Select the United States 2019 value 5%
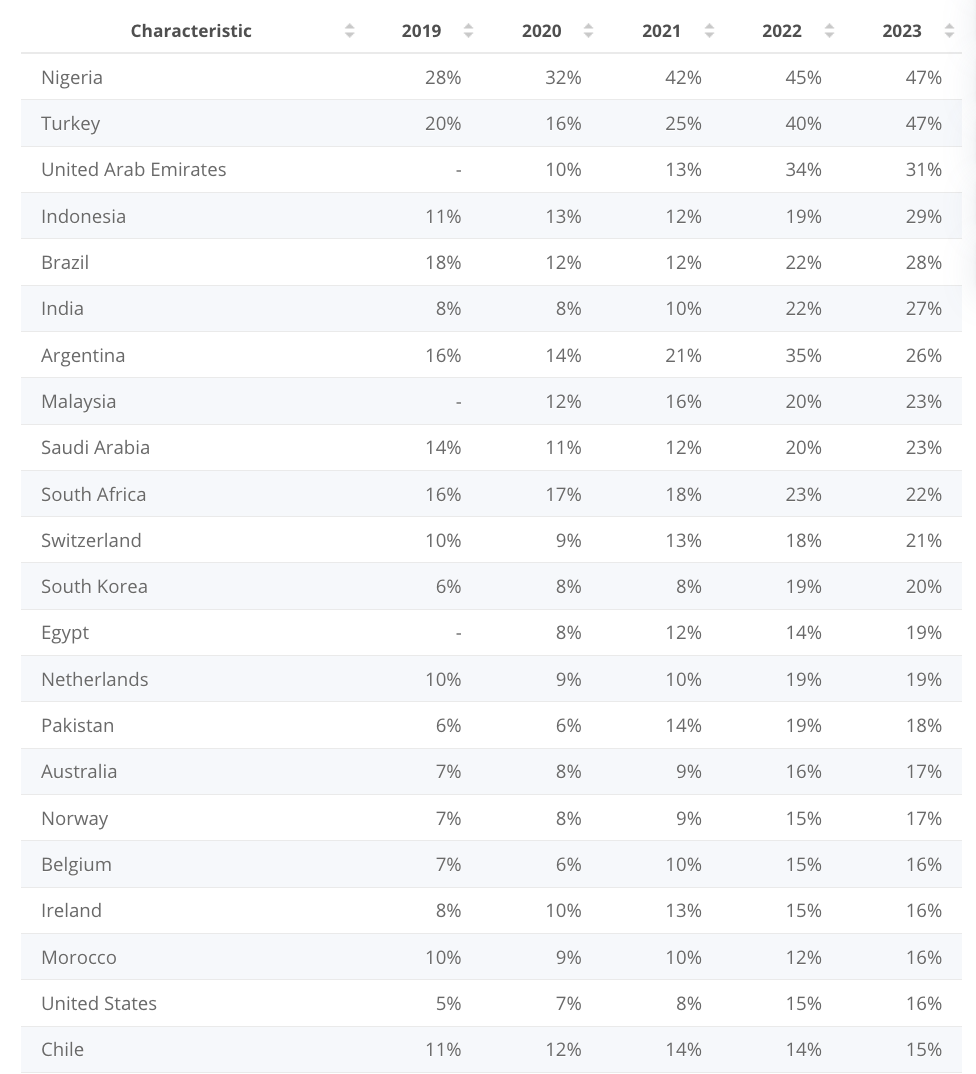 [449, 1003]
